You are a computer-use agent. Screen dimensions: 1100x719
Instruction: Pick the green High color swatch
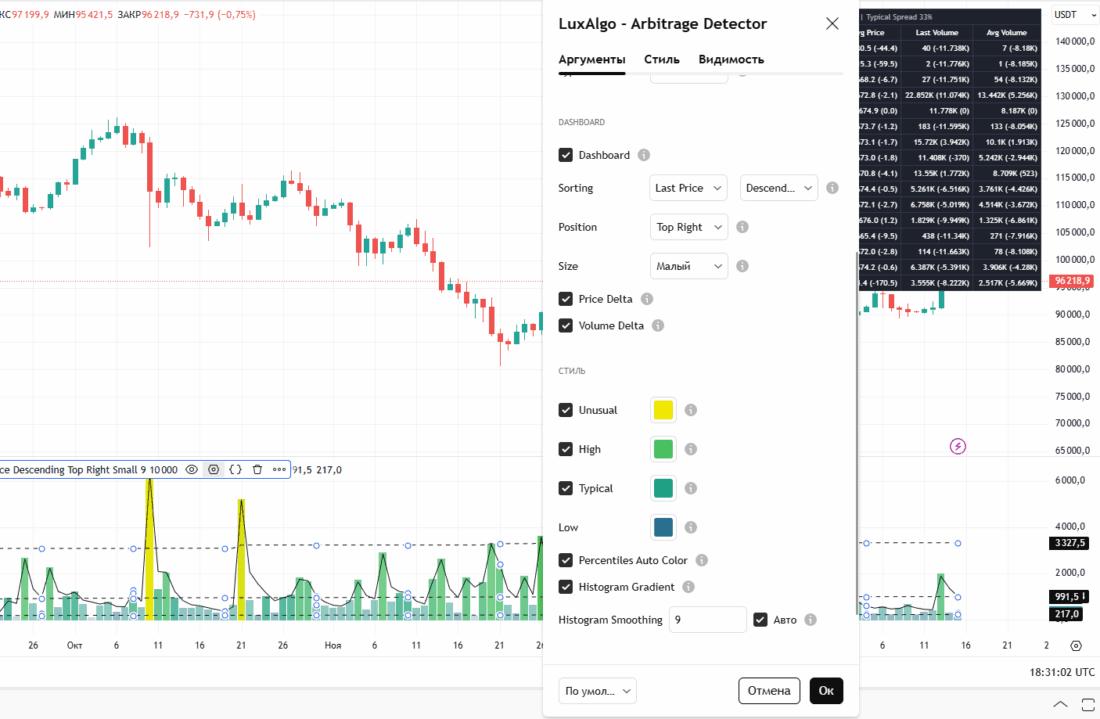(x=664, y=450)
